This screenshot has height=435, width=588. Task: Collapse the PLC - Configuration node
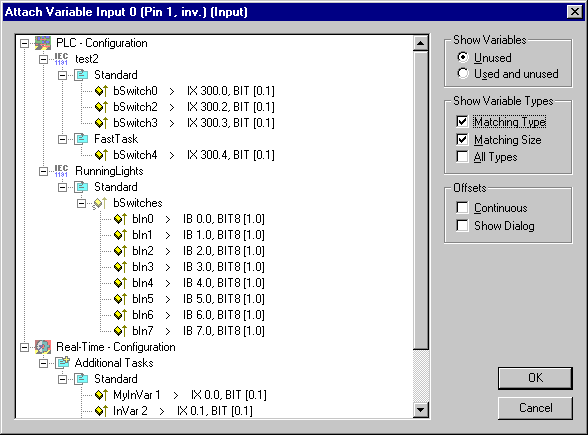tap(24, 44)
